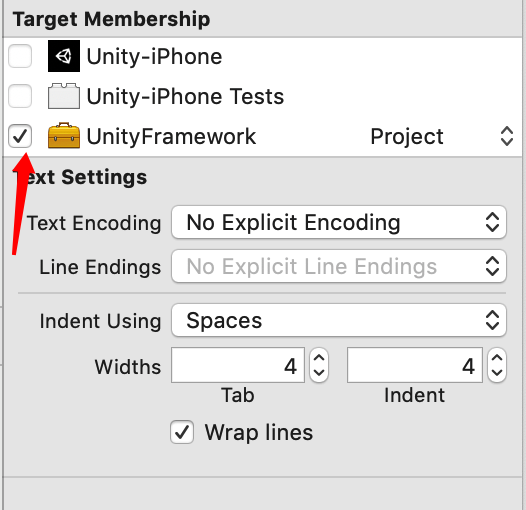Click the Unity-iPhone Tests brick icon
Viewport: 526px width, 510px height.
click(64, 96)
